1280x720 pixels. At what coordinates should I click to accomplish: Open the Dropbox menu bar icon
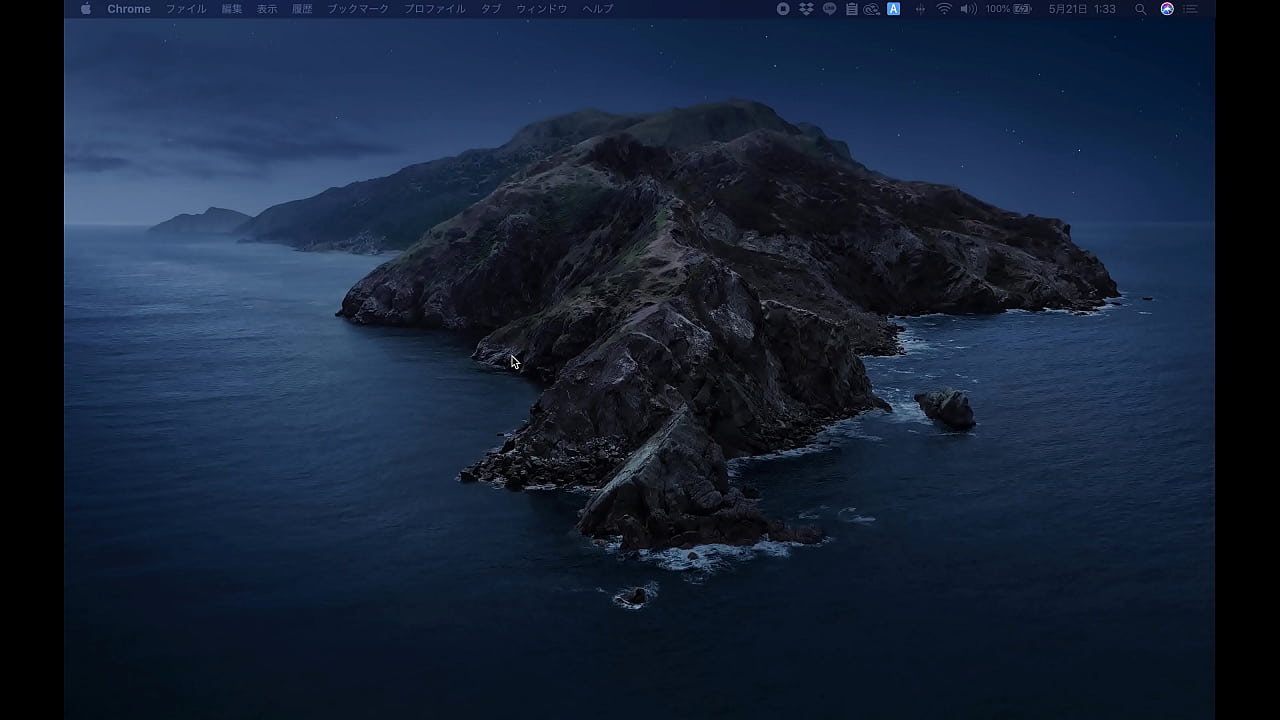pos(806,9)
